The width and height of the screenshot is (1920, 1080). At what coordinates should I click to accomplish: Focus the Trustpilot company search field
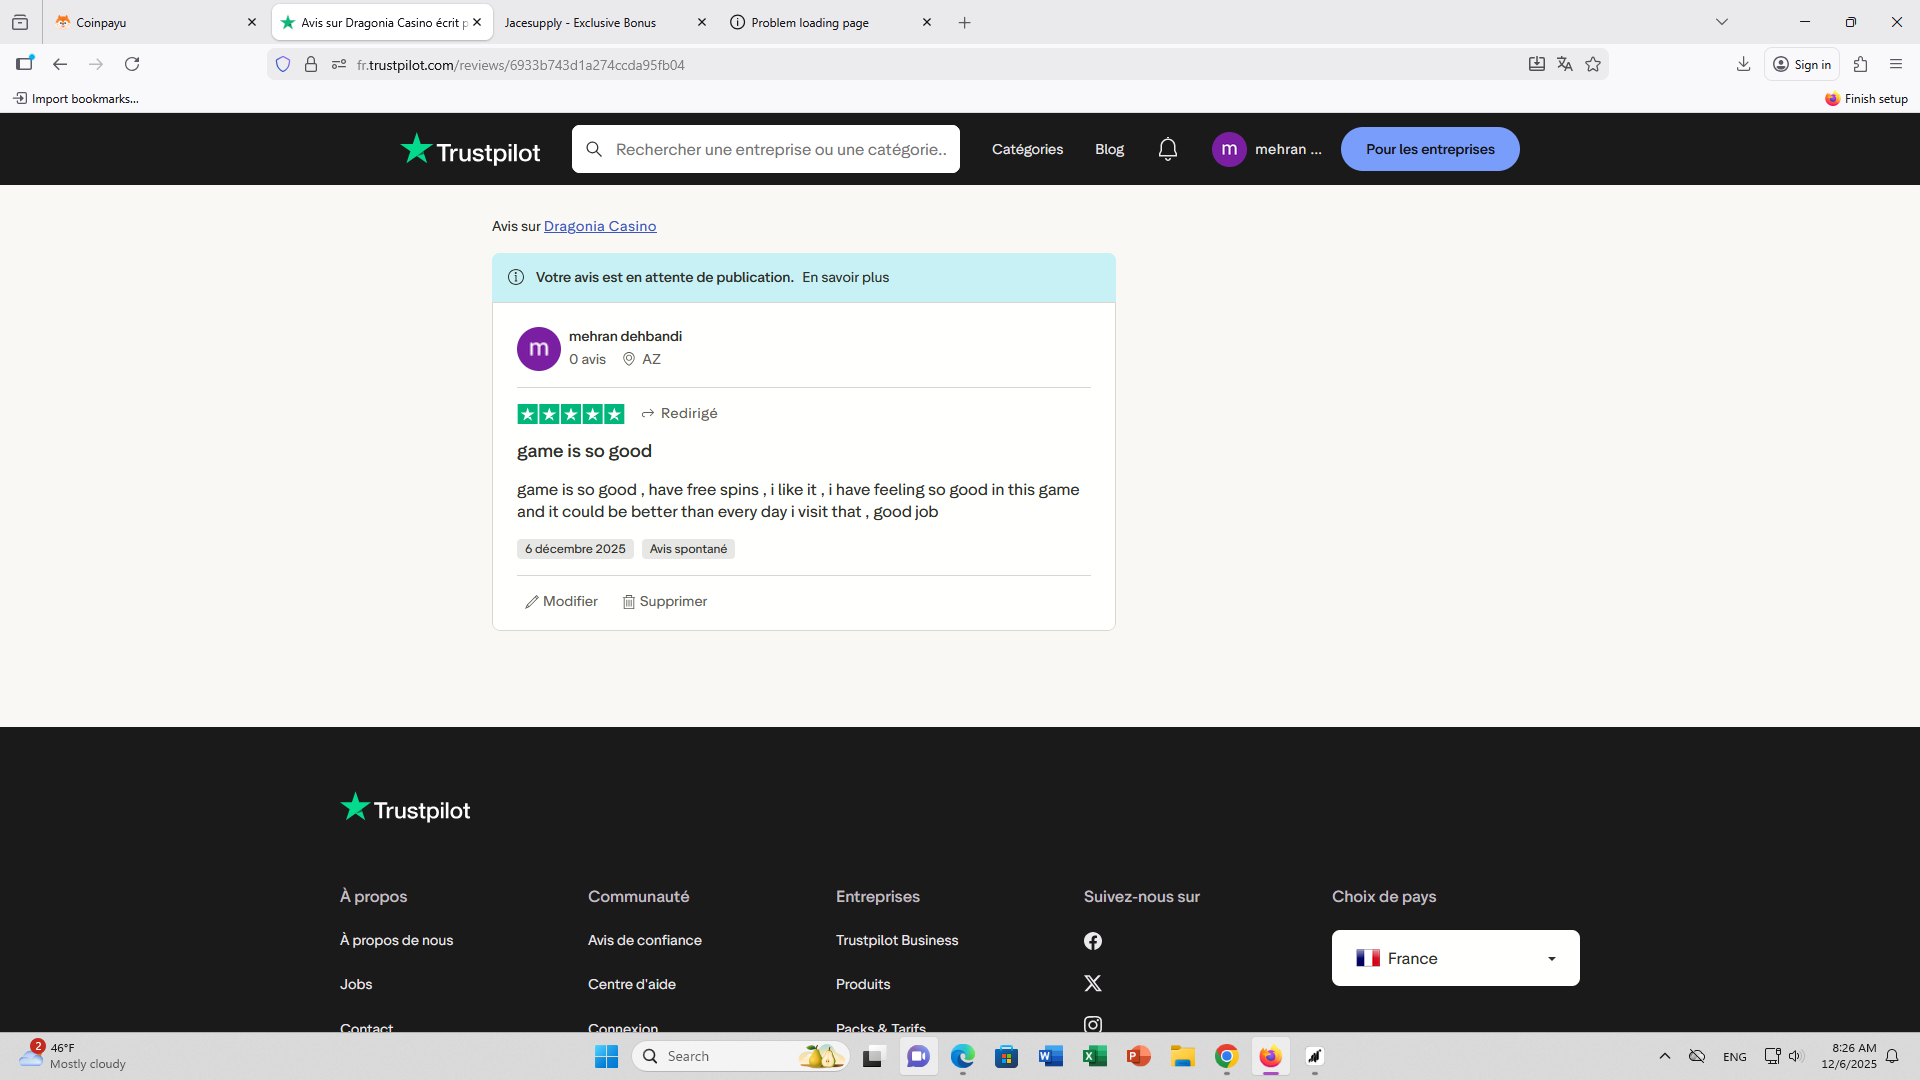click(x=780, y=149)
